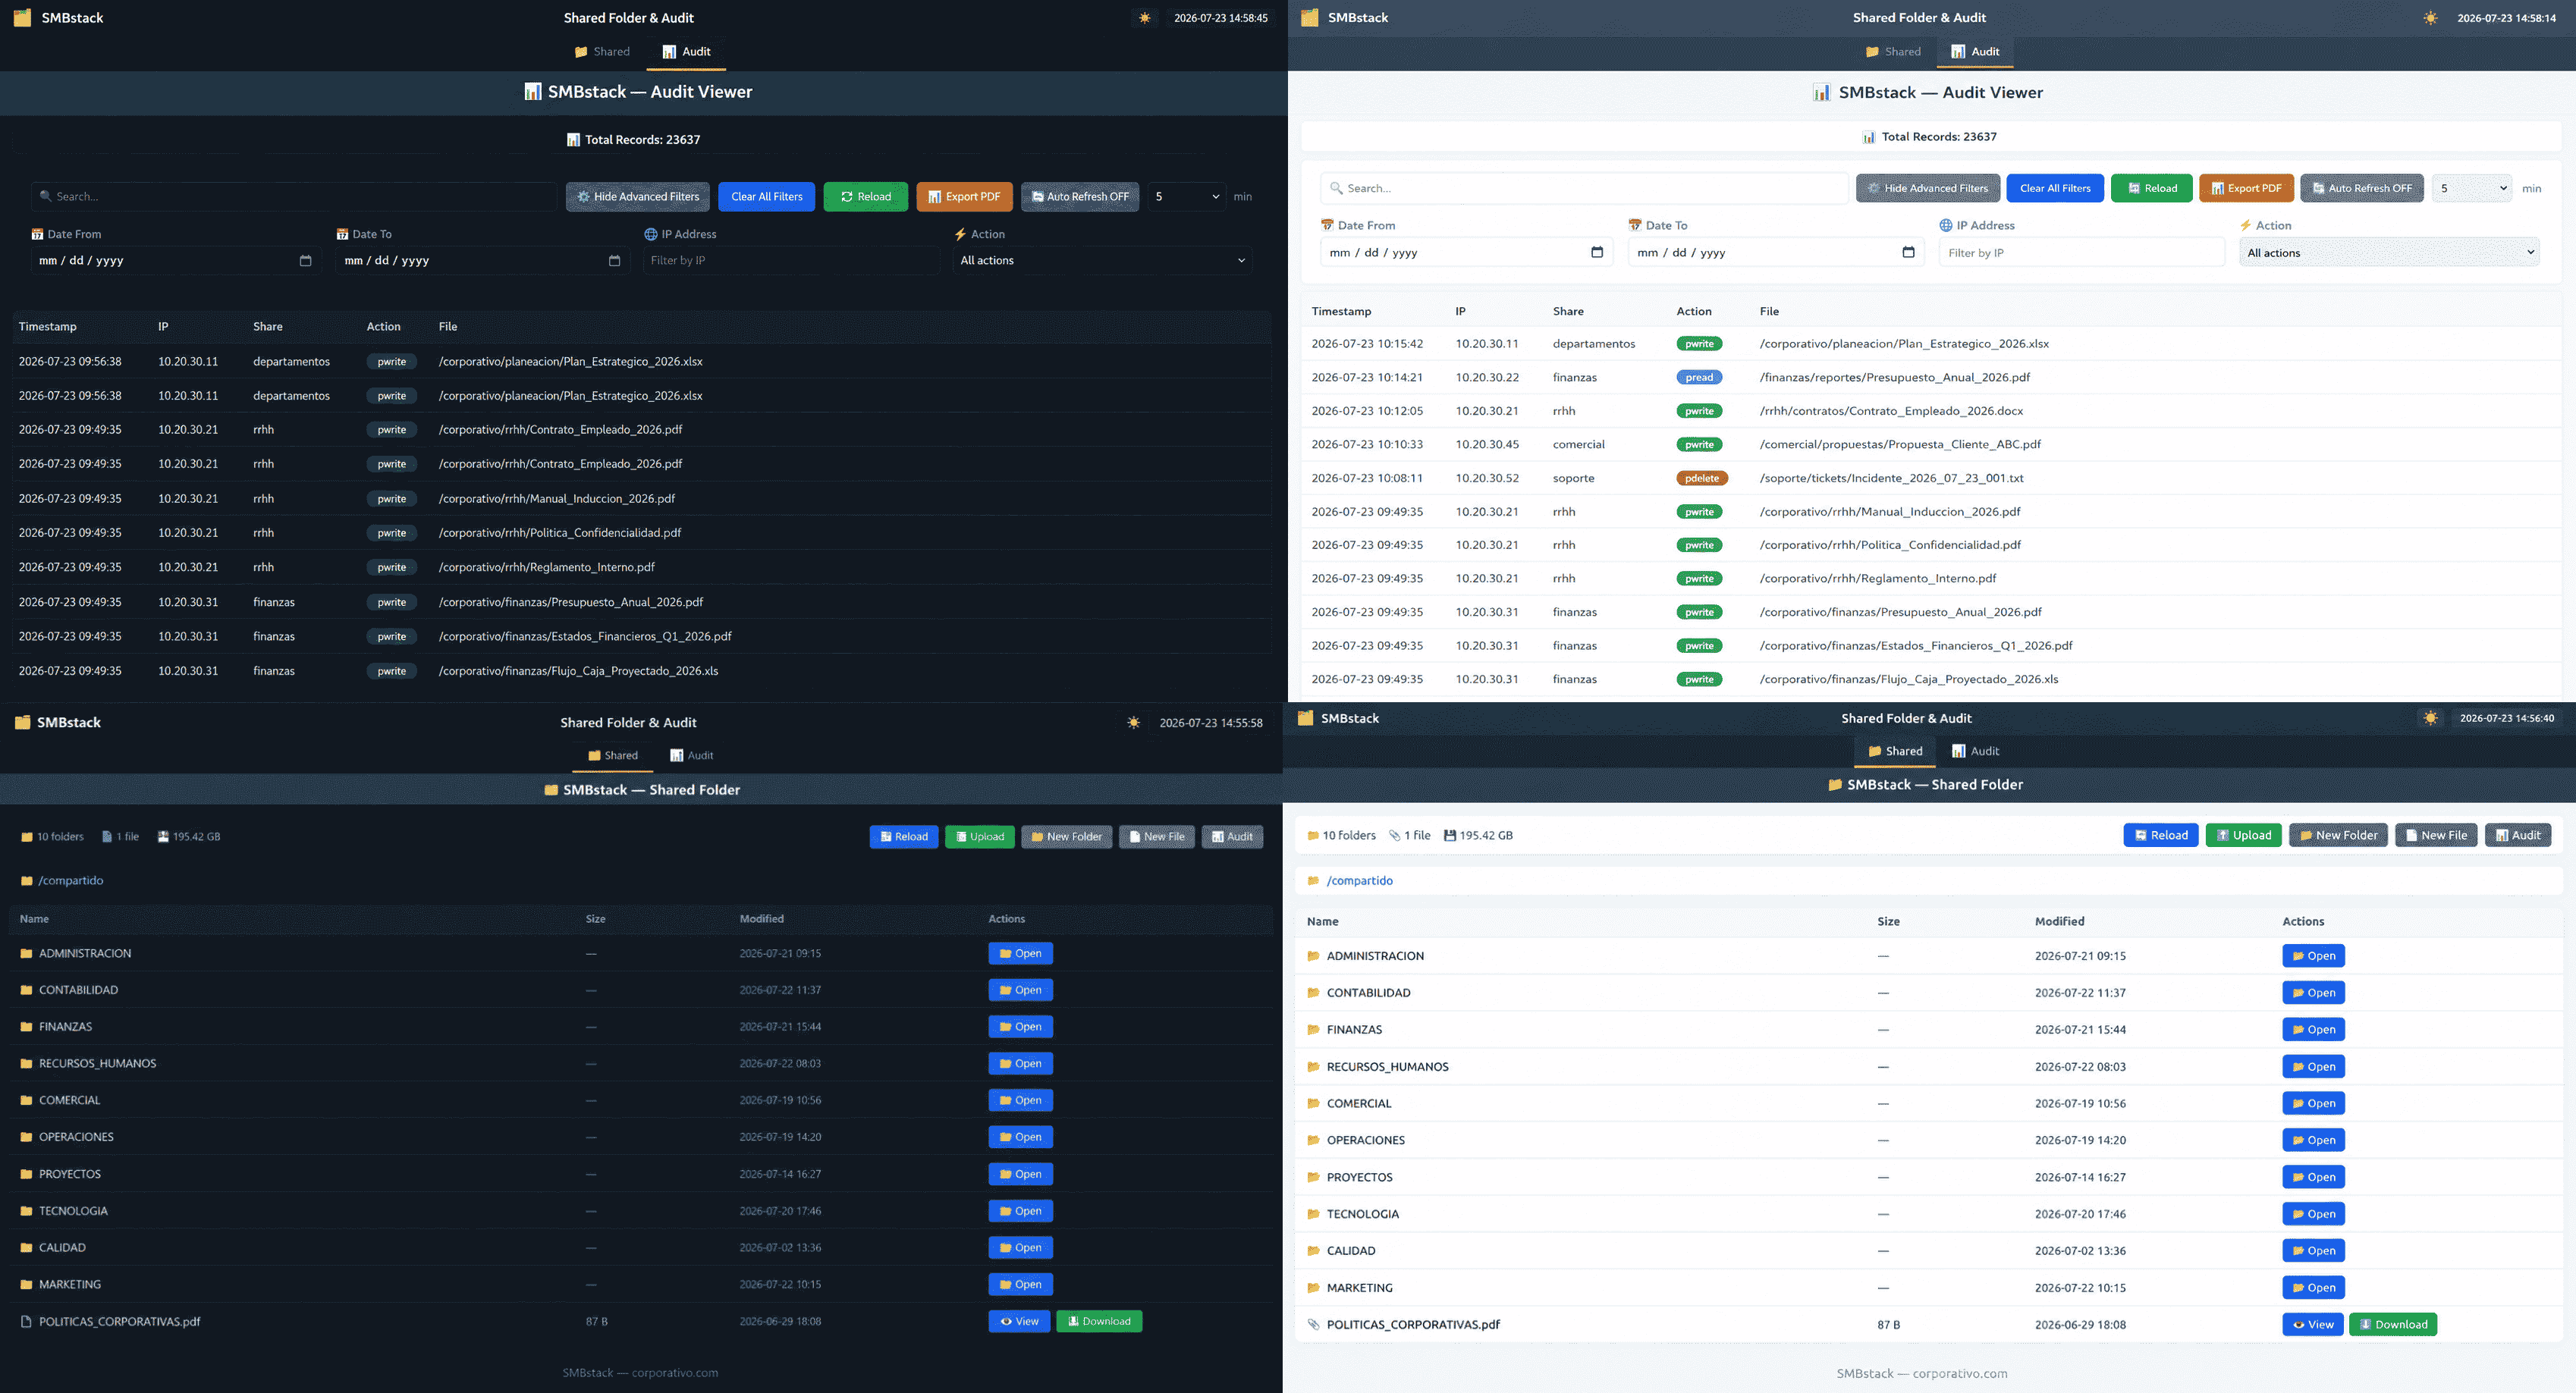Click folder icon beside /compartido in light panel
The height and width of the screenshot is (1393, 2576).
pyautogui.click(x=1313, y=881)
